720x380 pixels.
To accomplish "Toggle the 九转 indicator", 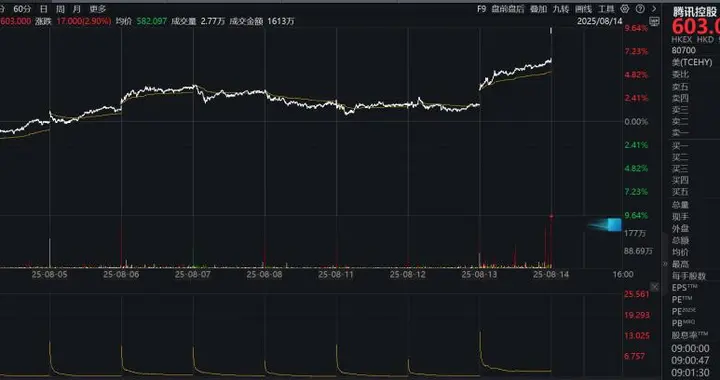I will click(561, 9).
